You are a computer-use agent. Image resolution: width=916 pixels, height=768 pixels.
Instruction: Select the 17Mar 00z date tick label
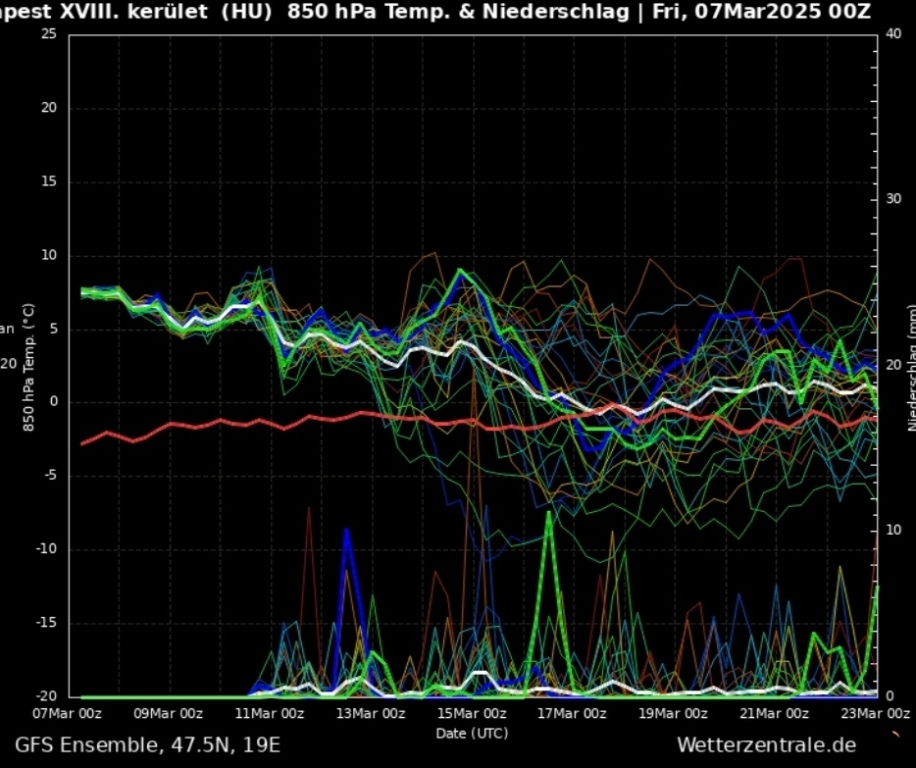(x=572, y=713)
